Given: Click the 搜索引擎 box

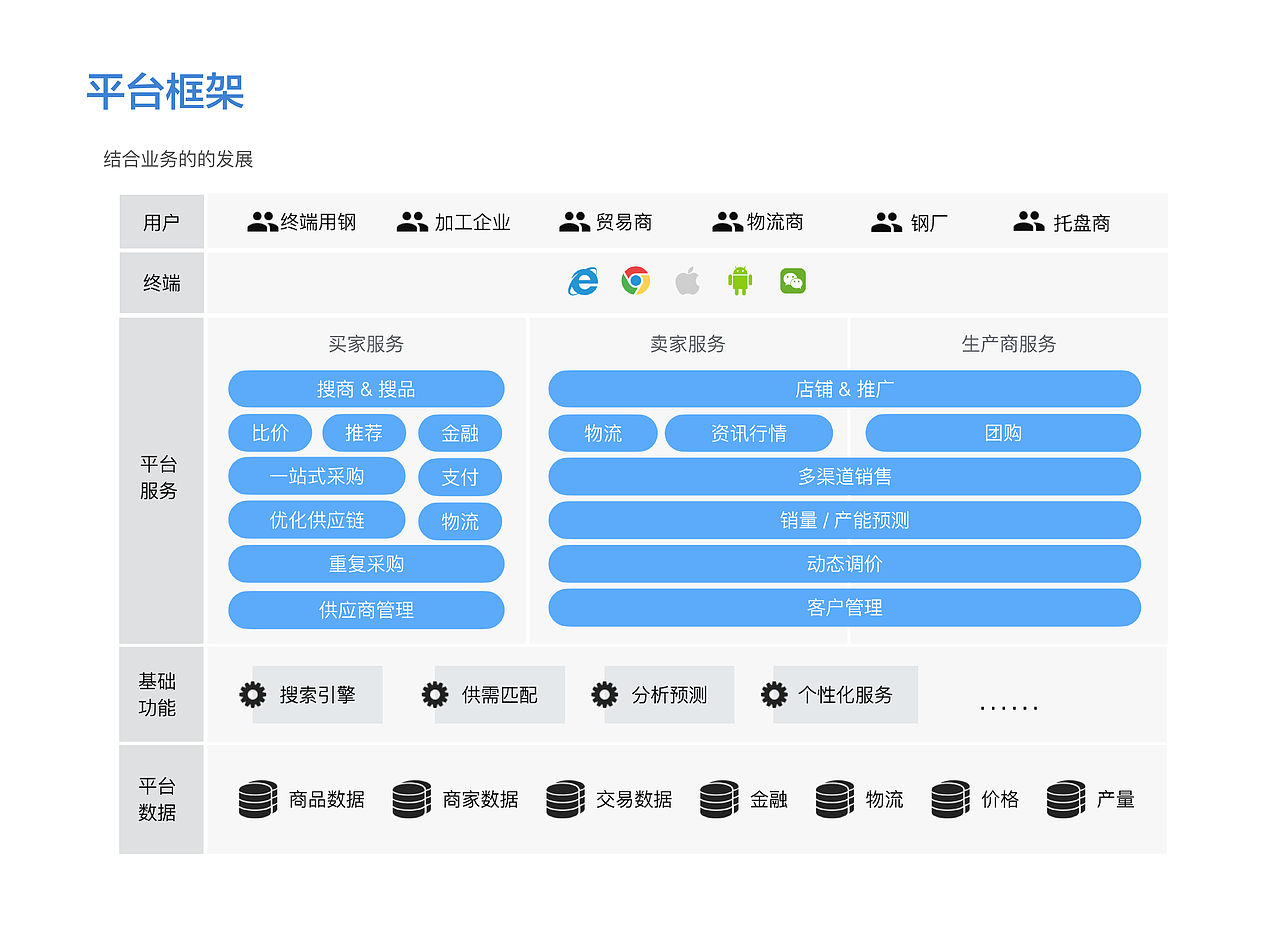Looking at the screenshot, I should click(x=317, y=694).
